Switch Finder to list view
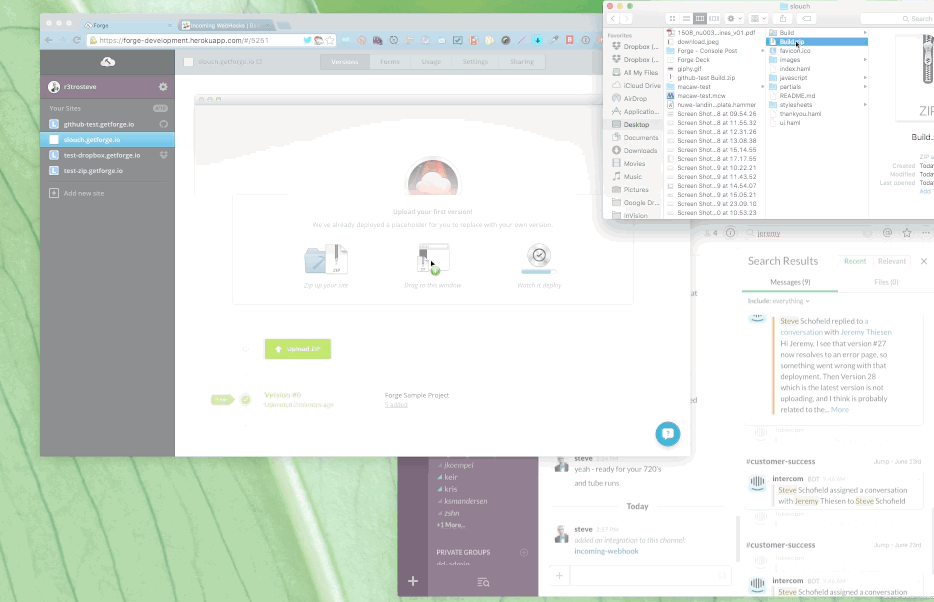The image size is (934, 602). point(686,18)
